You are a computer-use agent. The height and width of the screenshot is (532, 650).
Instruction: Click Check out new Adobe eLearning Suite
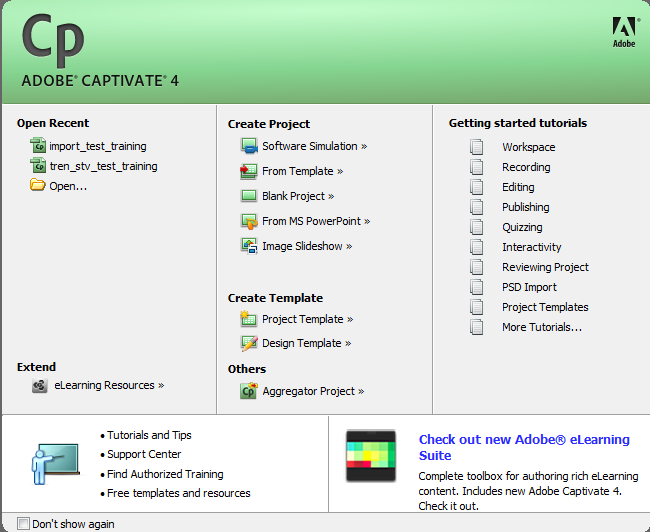coord(524,447)
